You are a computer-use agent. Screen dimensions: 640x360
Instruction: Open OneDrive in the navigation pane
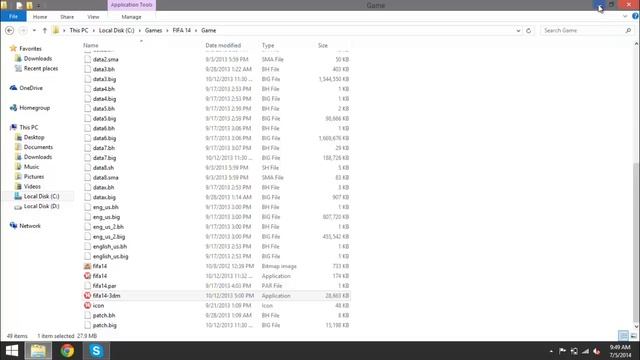(x=31, y=88)
